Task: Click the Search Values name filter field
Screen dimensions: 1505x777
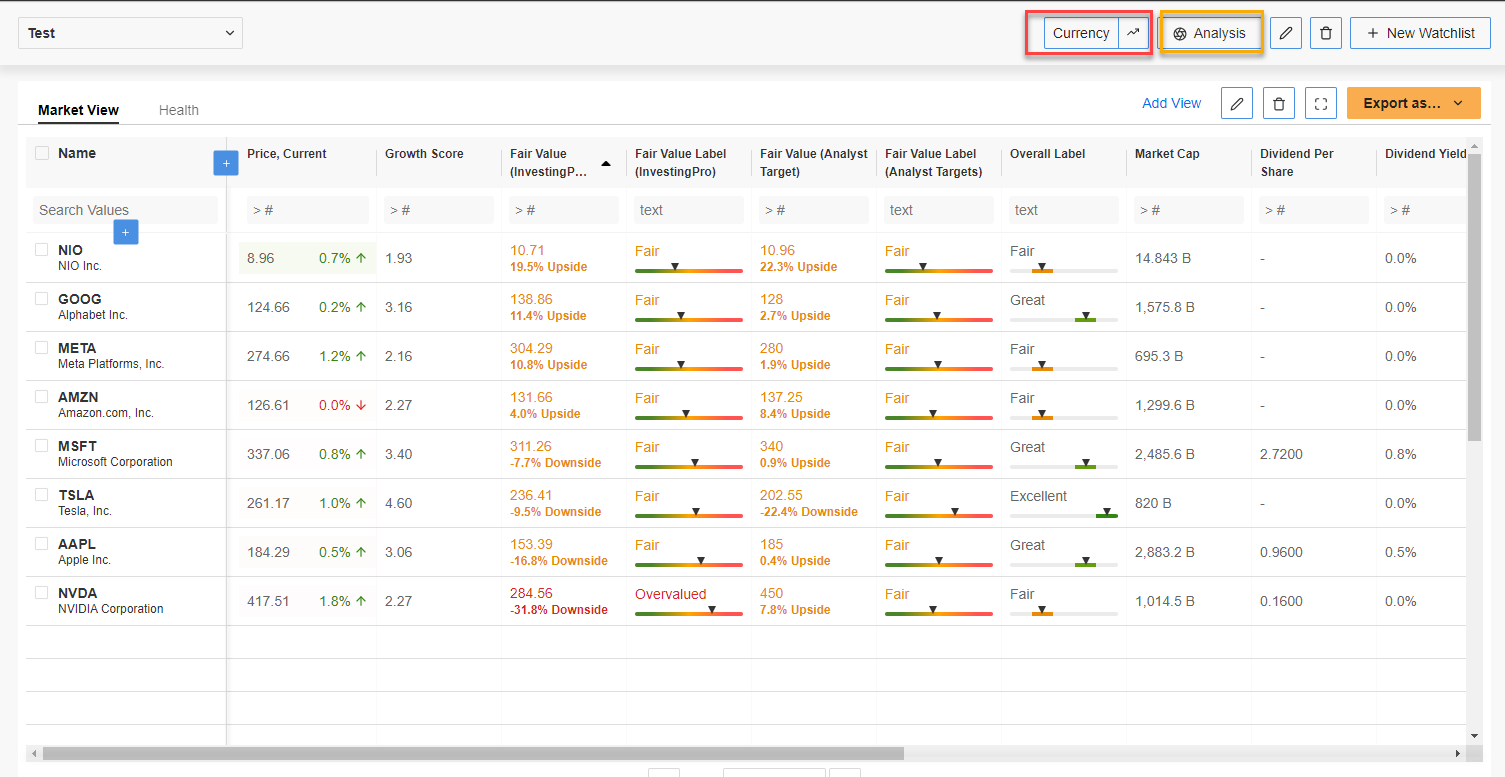Action: (125, 210)
